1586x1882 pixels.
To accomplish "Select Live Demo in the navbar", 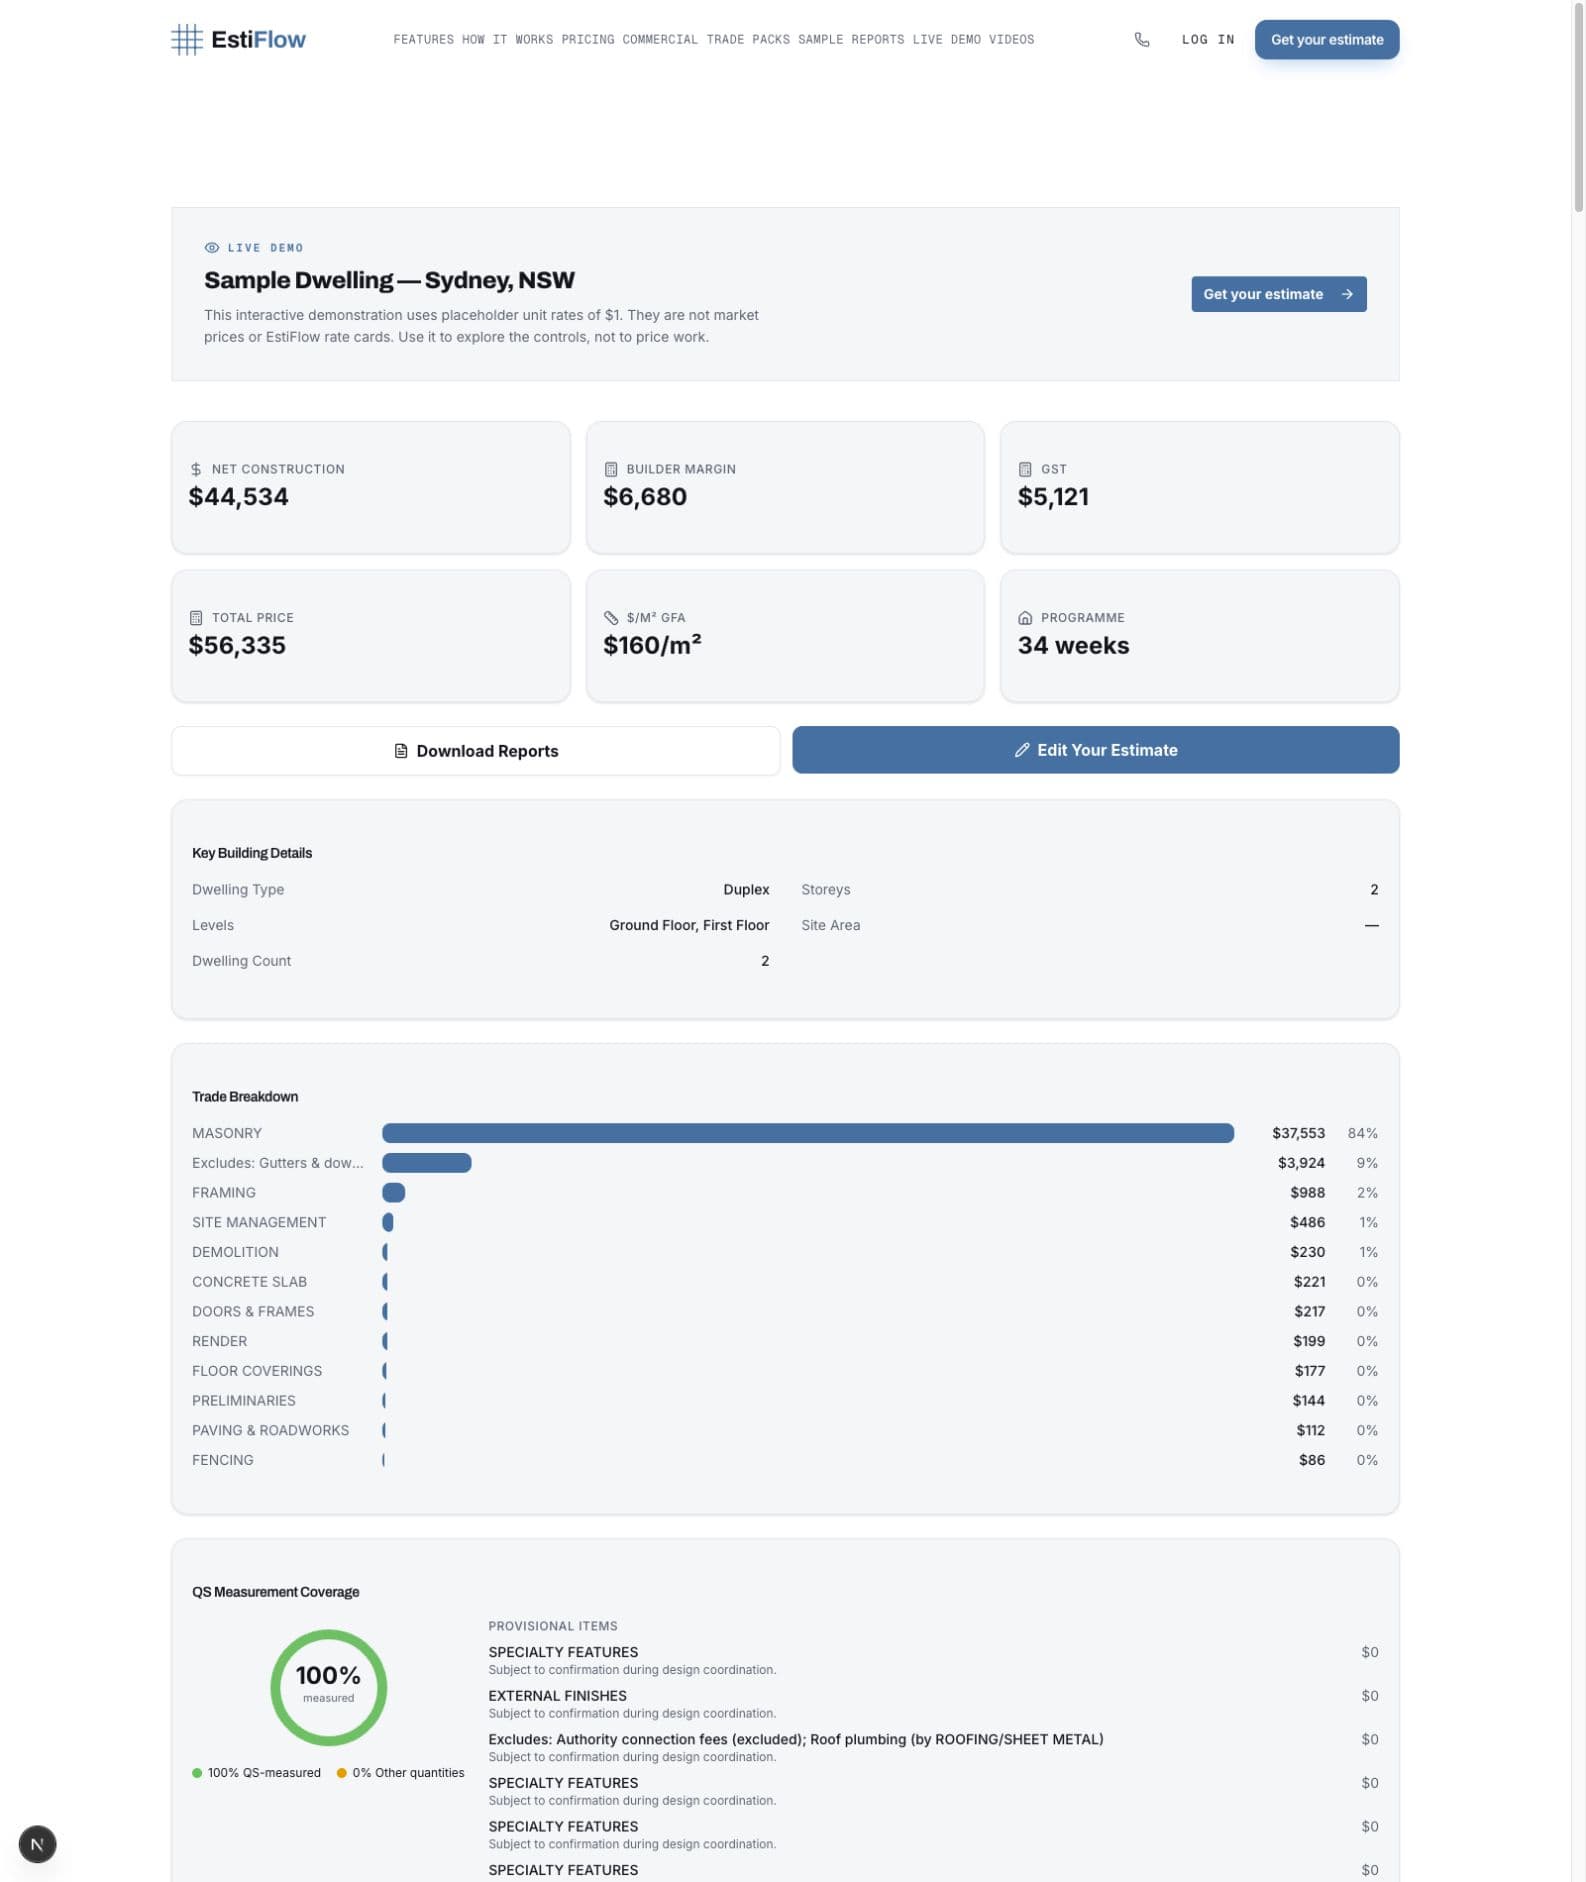I will pyautogui.click(x=946, y=40).
